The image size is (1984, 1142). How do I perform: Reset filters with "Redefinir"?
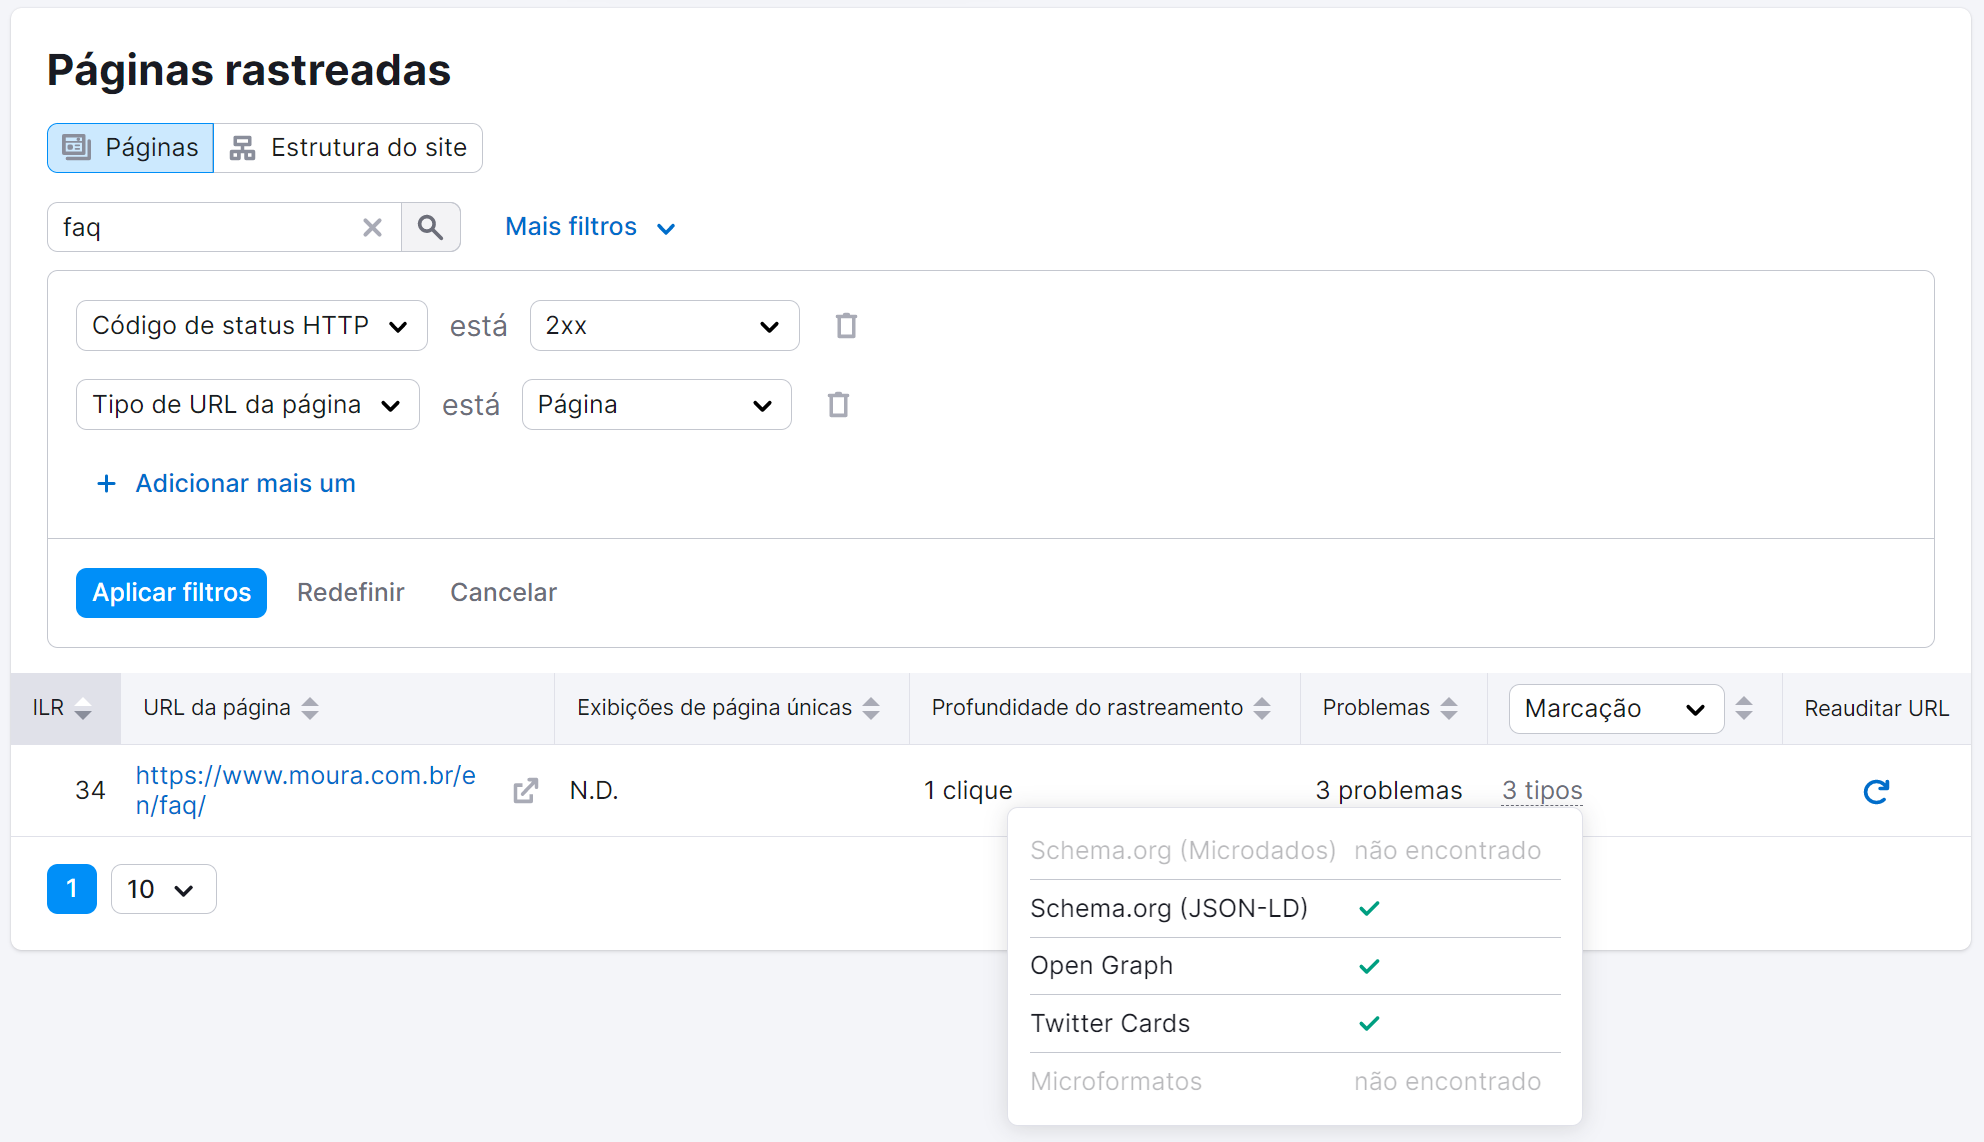tap(350, 592)
